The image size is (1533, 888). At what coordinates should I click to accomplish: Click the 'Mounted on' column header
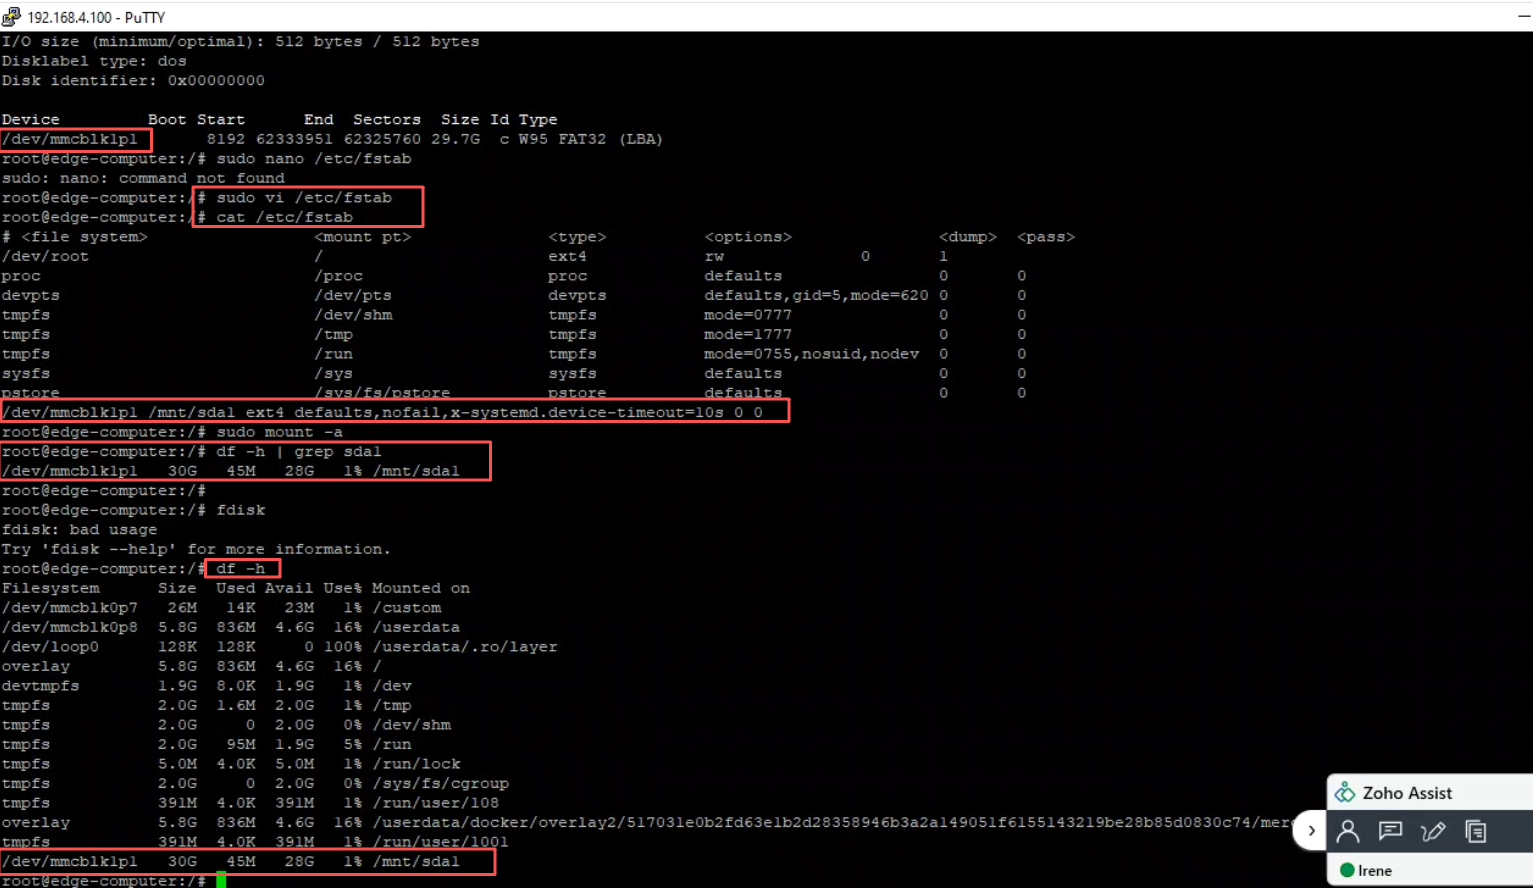[421, 588]
